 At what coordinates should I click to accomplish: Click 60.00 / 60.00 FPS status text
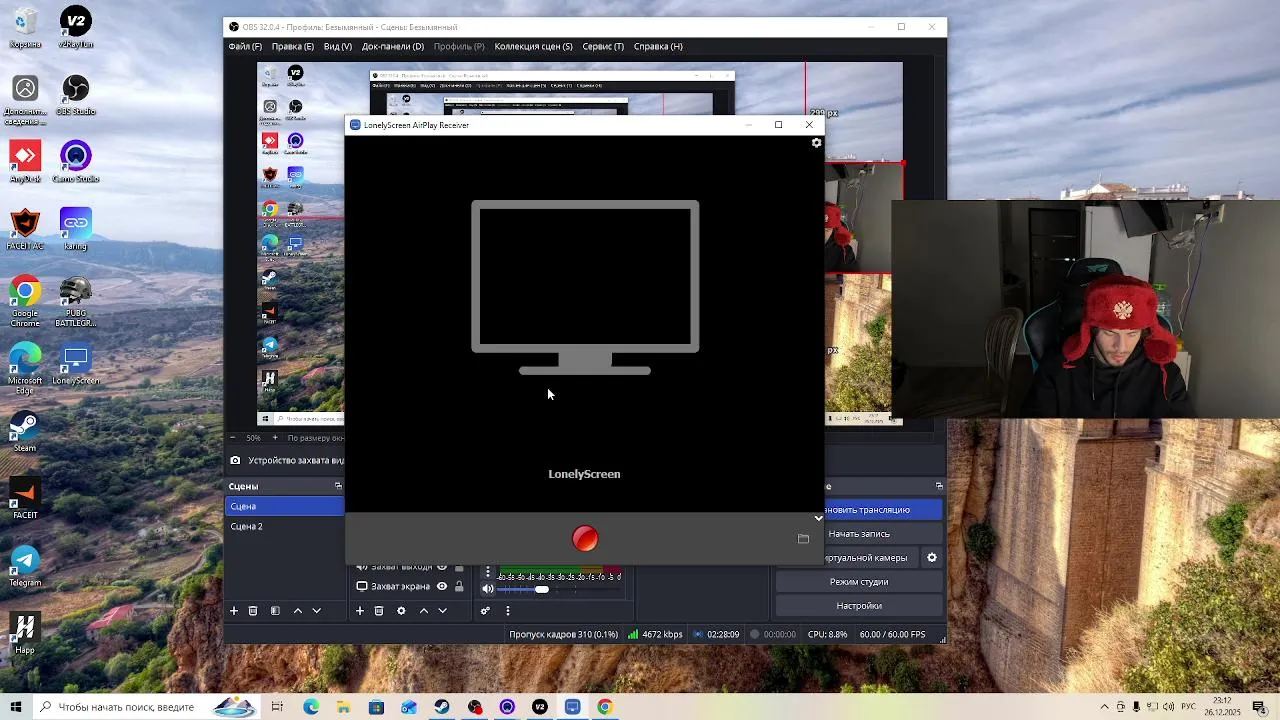click(x=893, y=634)
